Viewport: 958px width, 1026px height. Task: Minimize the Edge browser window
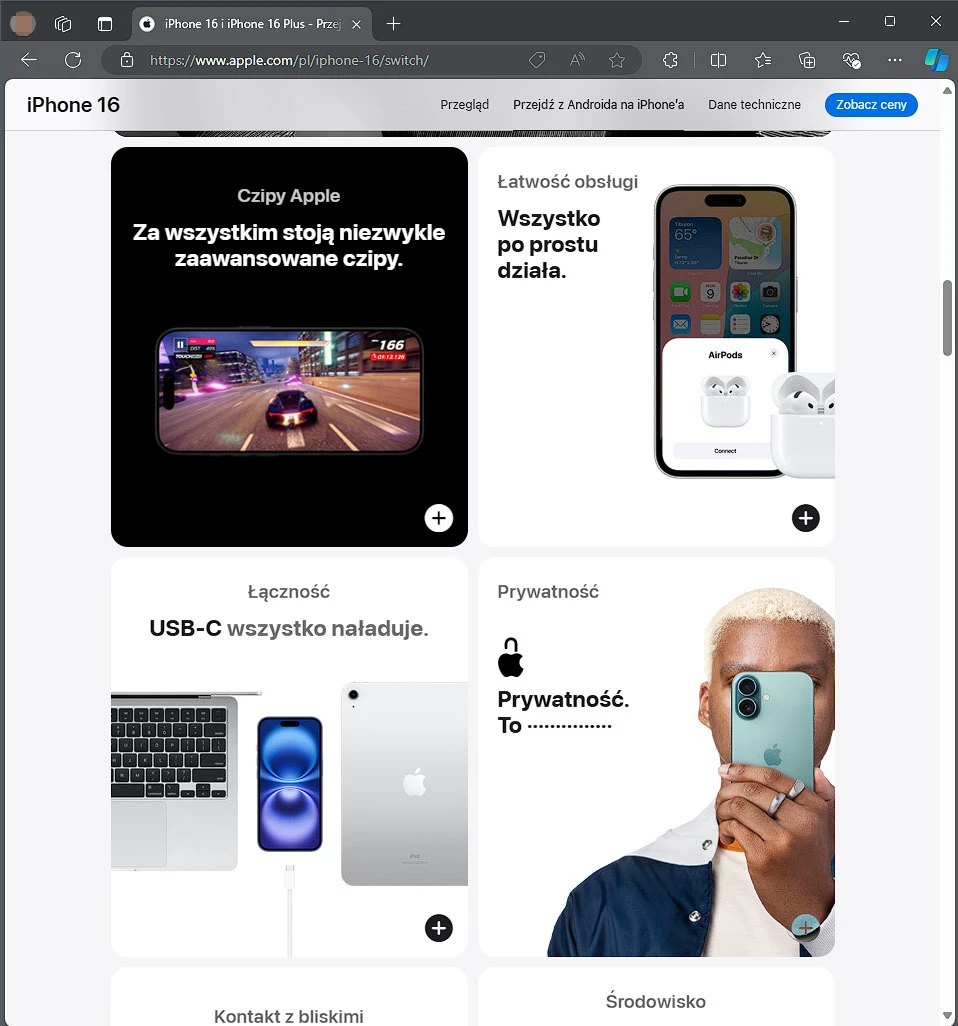click(844, 22)
